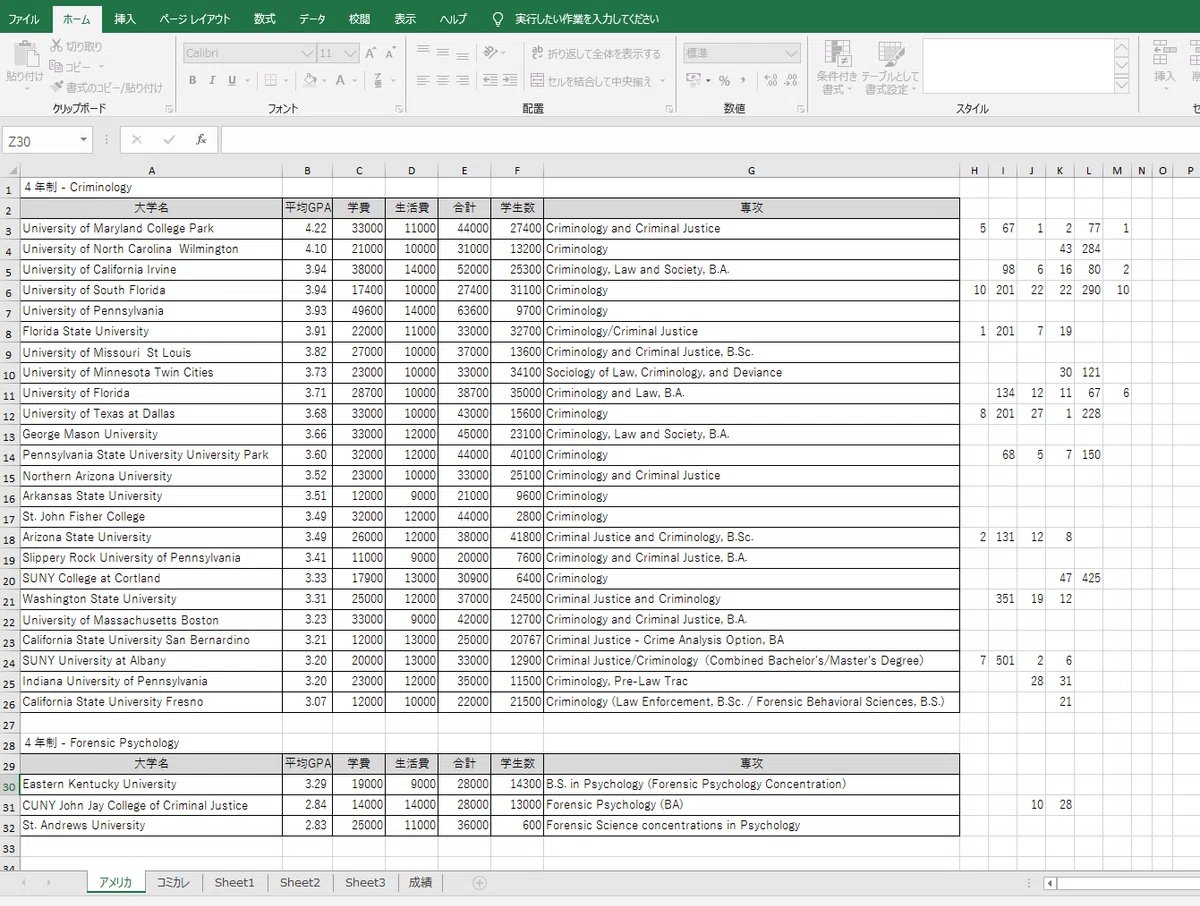Select column G header
Viewport: 1200px width, 906px height.
point(751,171)
